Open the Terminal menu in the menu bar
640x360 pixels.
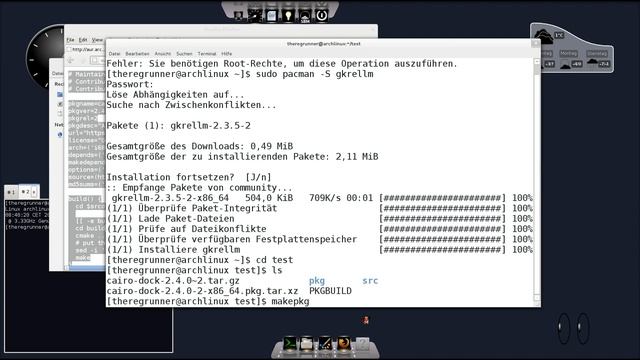207,53
